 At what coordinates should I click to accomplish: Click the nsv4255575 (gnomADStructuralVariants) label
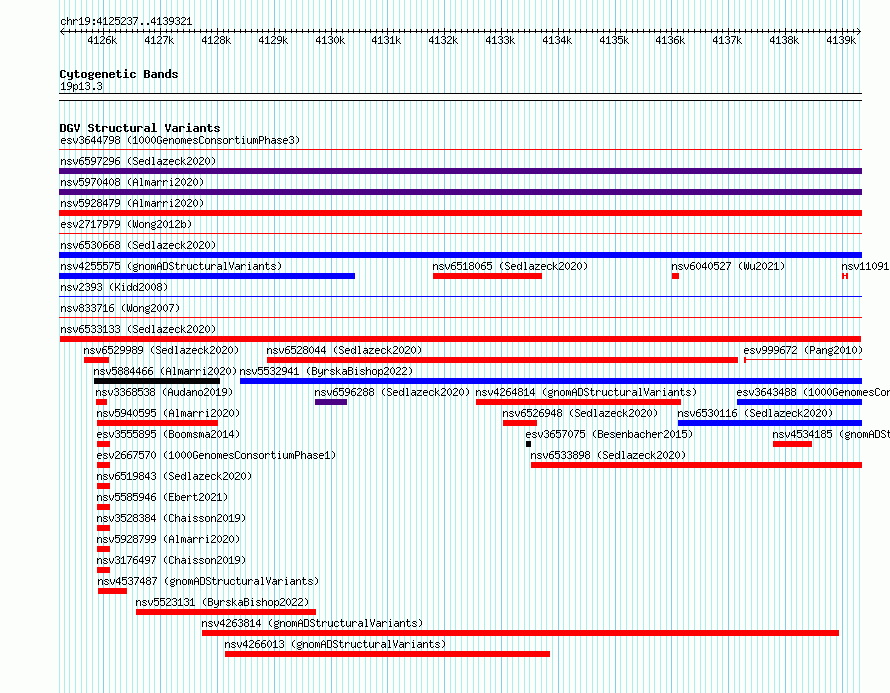coord(171,266)
